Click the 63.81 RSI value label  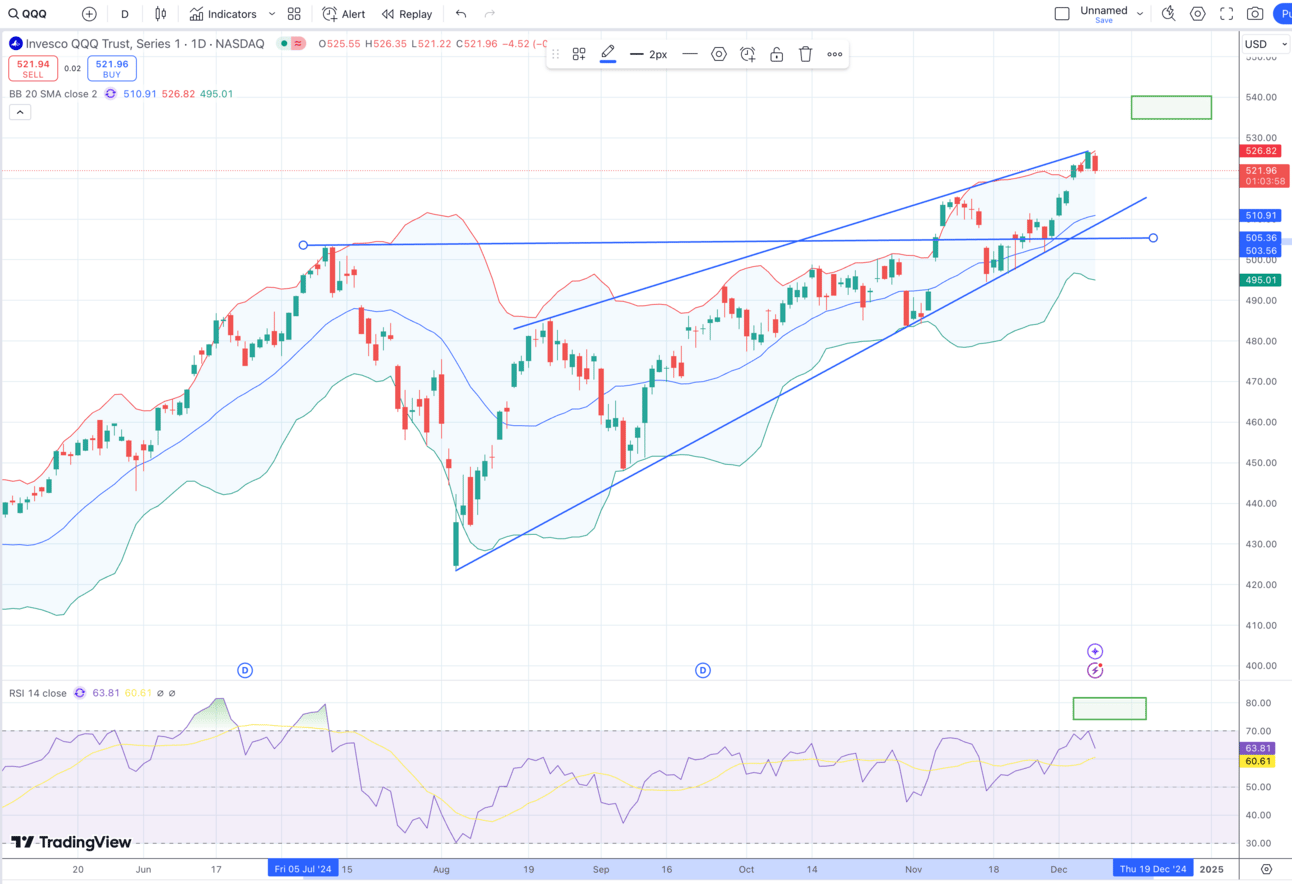click(1258, 748)
